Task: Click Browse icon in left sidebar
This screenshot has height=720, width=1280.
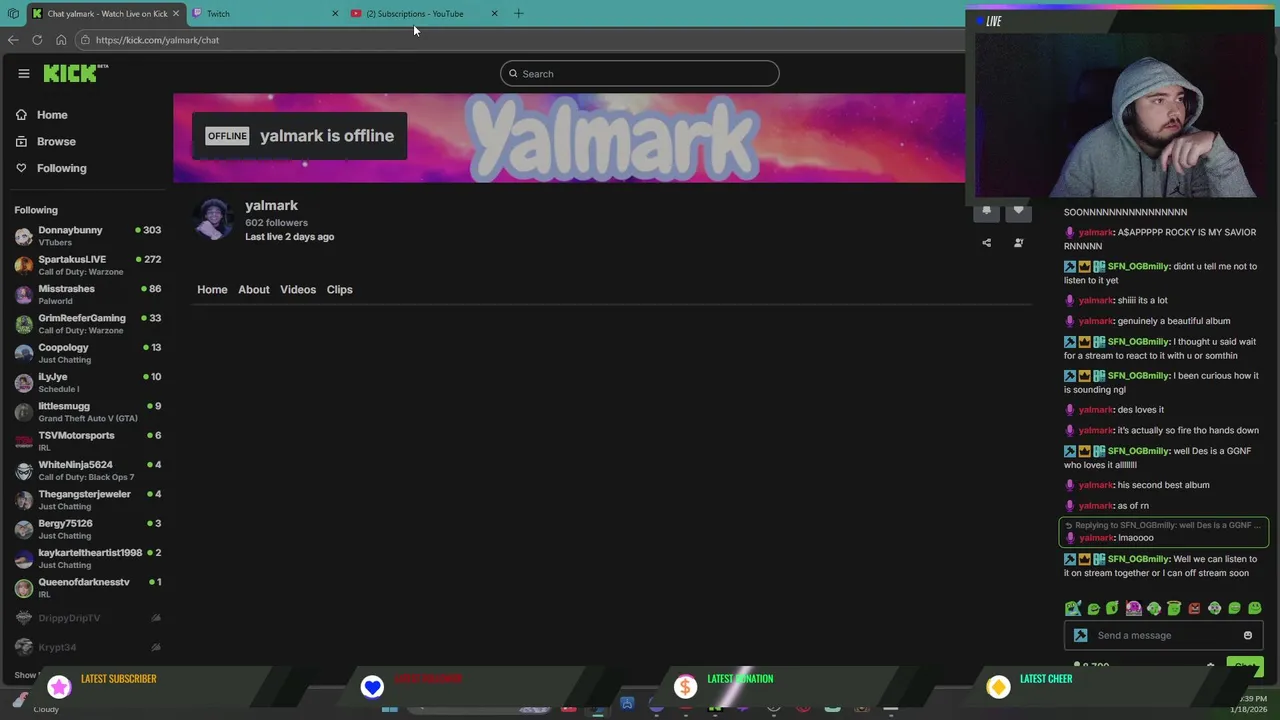Action: click(x=21, y=141)
